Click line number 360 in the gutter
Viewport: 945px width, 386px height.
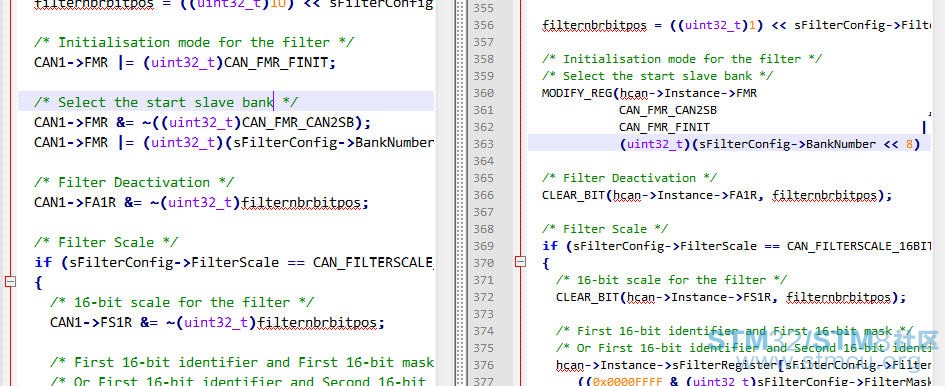pyautogui.click(x=483, y=93)
